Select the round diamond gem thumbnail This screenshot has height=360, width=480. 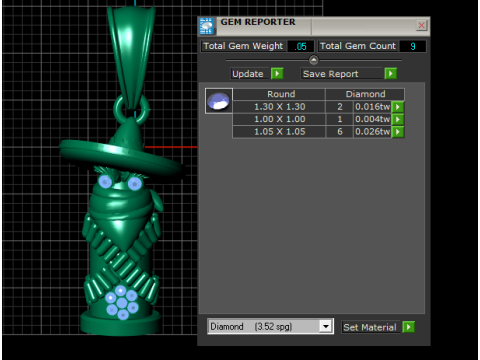(x=219, y=101)
